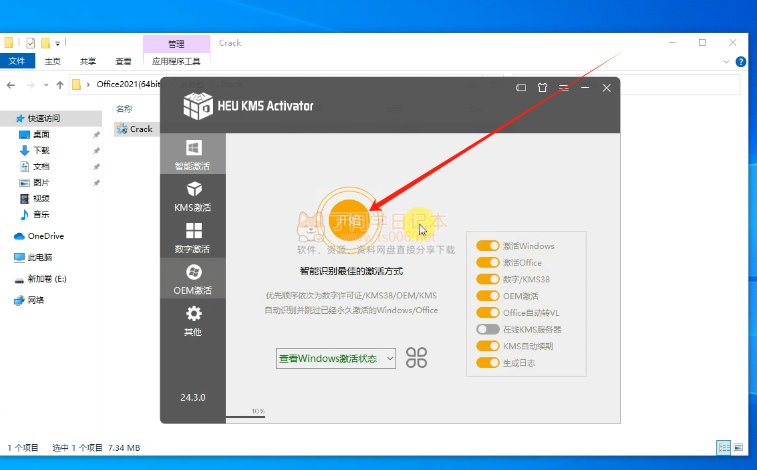The image size is (757, 470).
Task: Click the new folder icon in quick access toolbar
Action: [x=45, y=43]
